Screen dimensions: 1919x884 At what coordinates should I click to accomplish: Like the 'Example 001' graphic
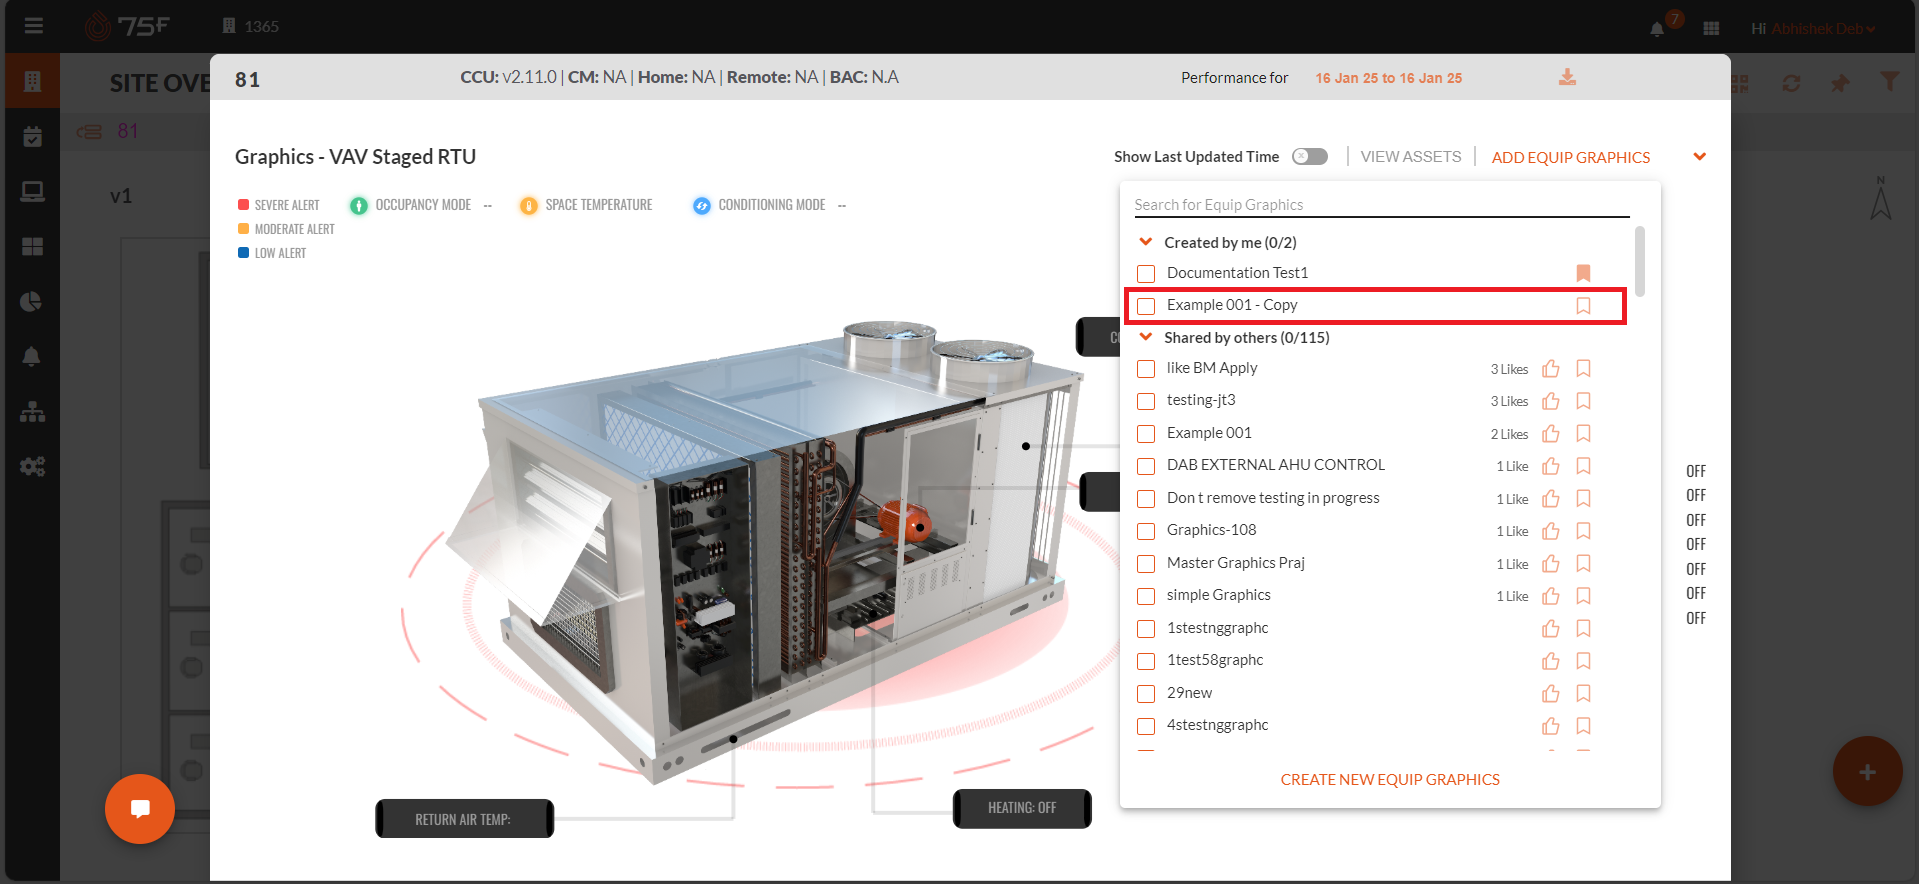[1551, 434]
